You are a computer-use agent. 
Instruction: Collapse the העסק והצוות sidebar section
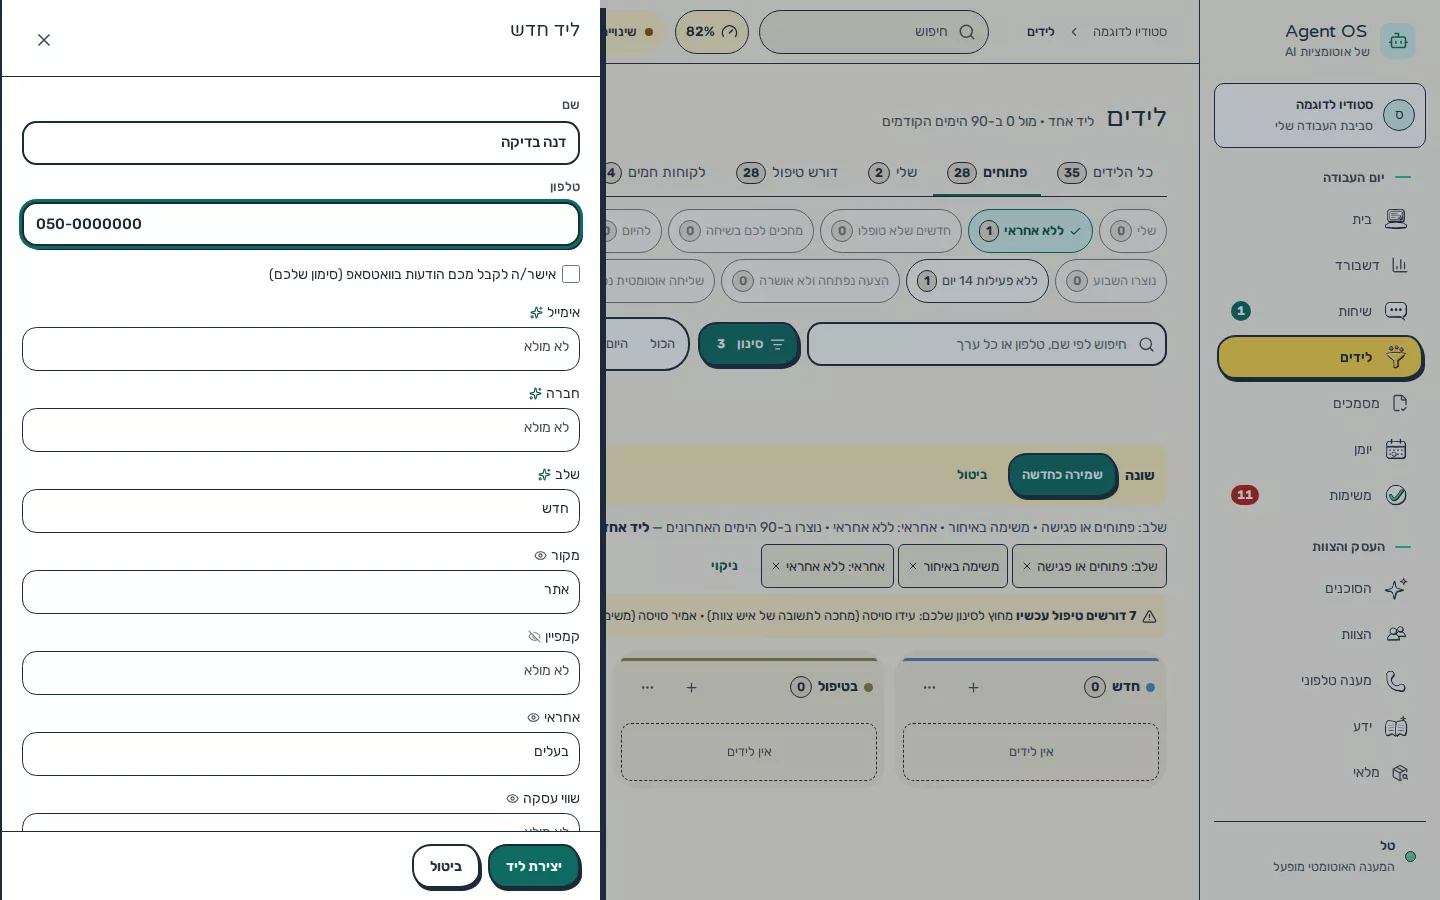pyautogui.click(x=1361, y=547)
